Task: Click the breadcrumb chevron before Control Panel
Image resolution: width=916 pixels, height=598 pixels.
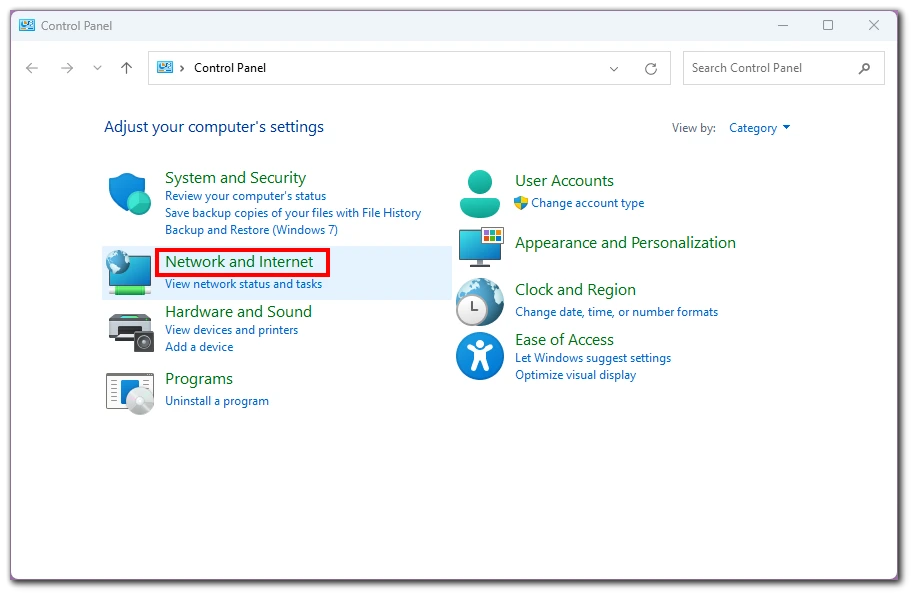Action: 182,68
